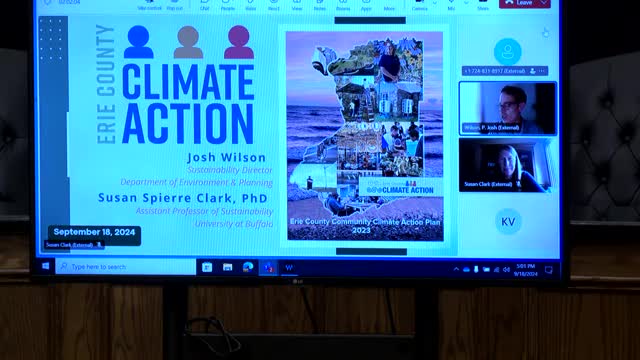
Task: Click the network tray icon
Action: coord(496,269)
